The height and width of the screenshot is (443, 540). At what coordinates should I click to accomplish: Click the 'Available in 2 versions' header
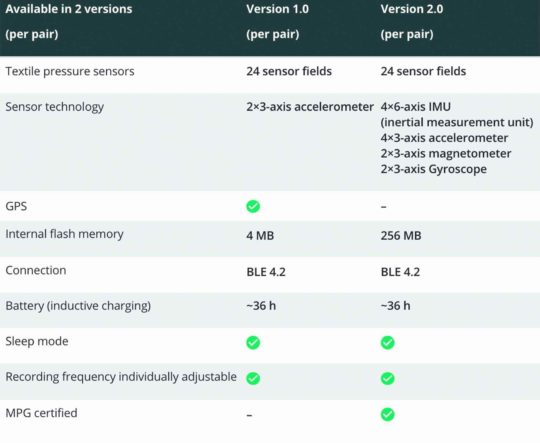[69, 9]
